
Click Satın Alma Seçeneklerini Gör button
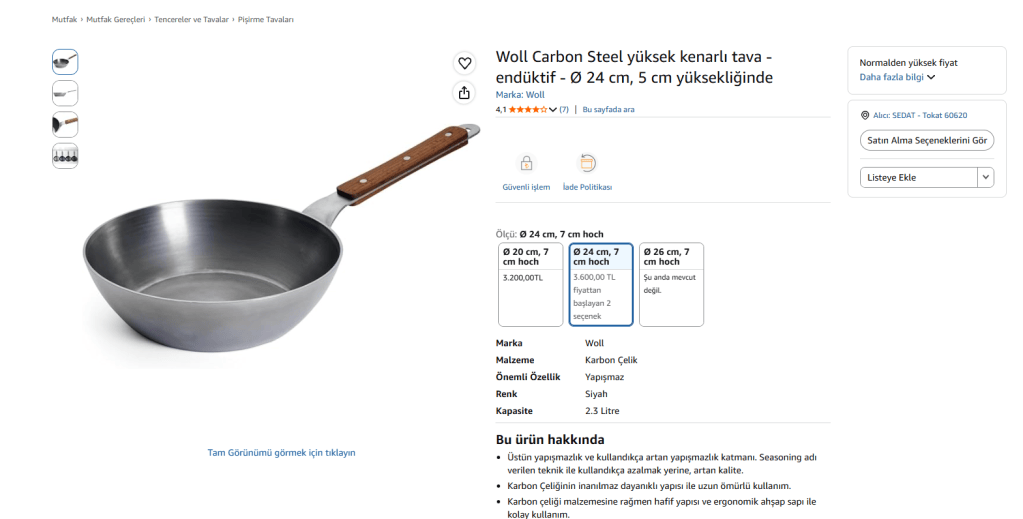tap(926, 140)
